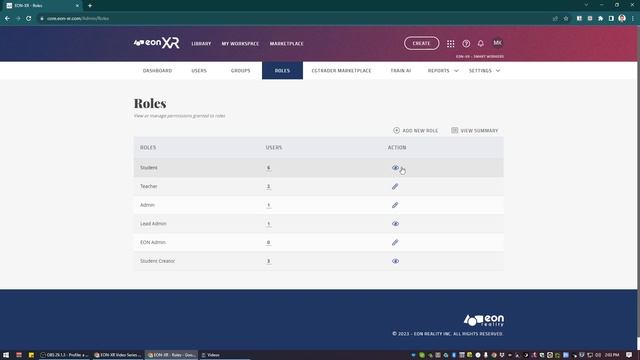The height and width of the screenshot is (360, 640).
Task: Edit the Admin role pencil icon
Action: [395, 205]
